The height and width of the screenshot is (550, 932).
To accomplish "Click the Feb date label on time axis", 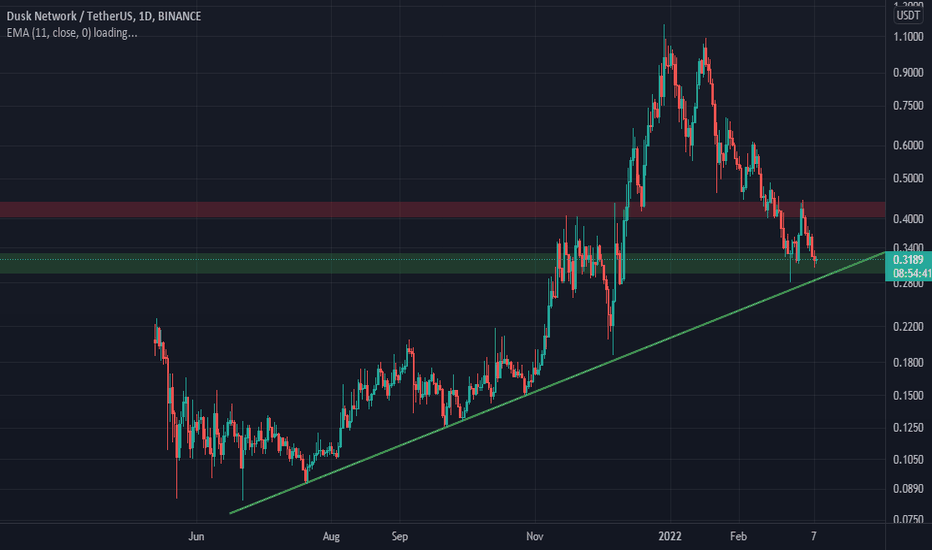I will click(738, 536).
